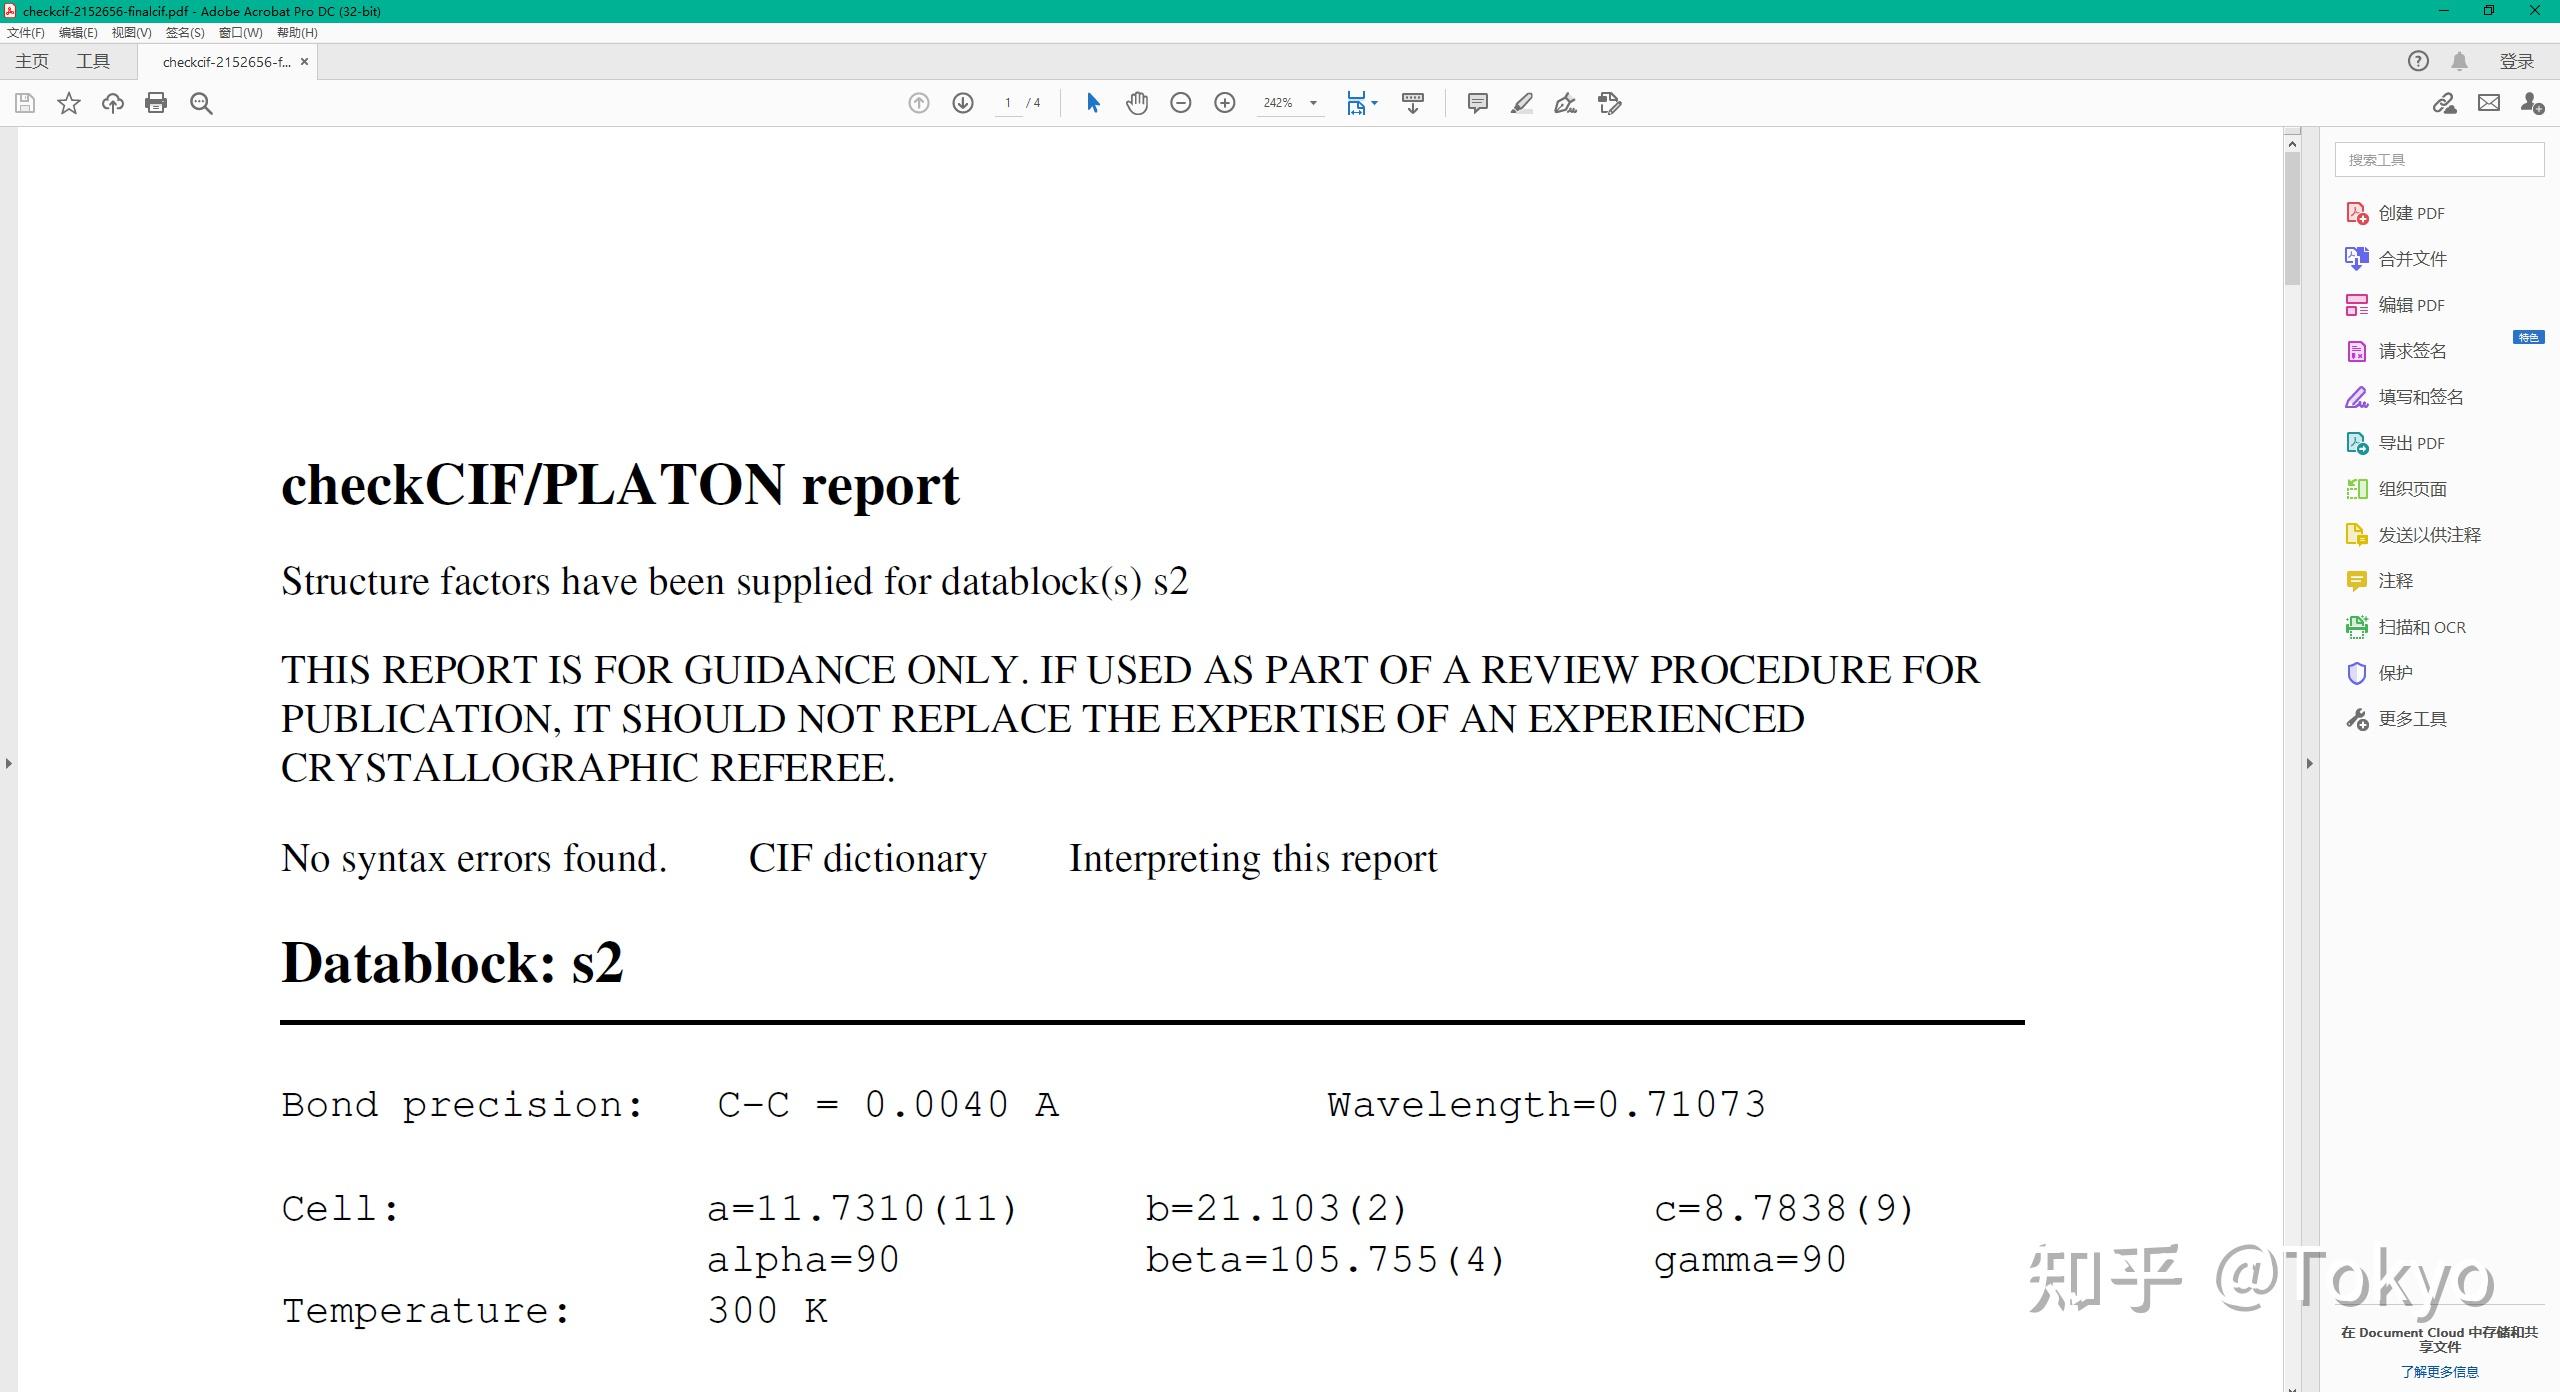Click the zoom in plus icon
Image resolution: width=2560 pixels, height=1392 pixels.
1225,103
